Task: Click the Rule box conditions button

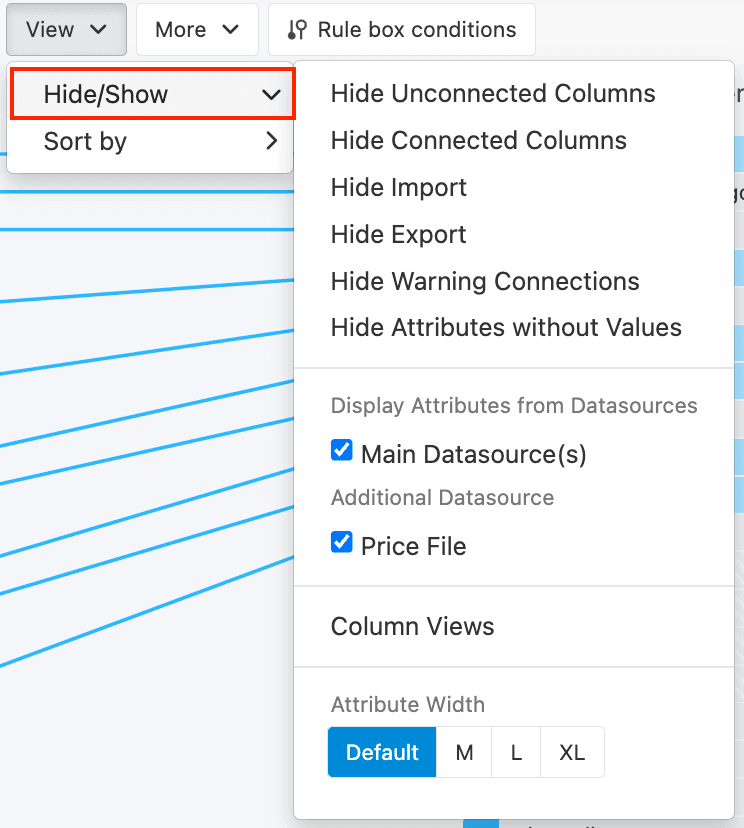Action: pyautogui.click(x=402, y=30)
